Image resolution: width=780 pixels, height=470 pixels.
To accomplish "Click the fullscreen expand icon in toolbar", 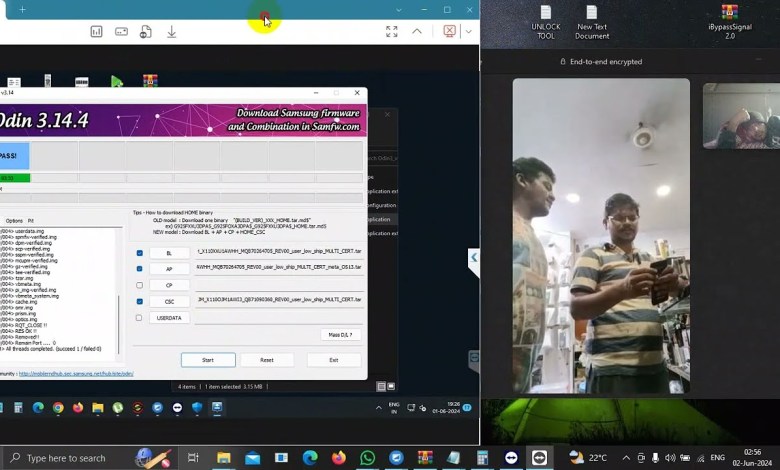I will coord(391,32).
